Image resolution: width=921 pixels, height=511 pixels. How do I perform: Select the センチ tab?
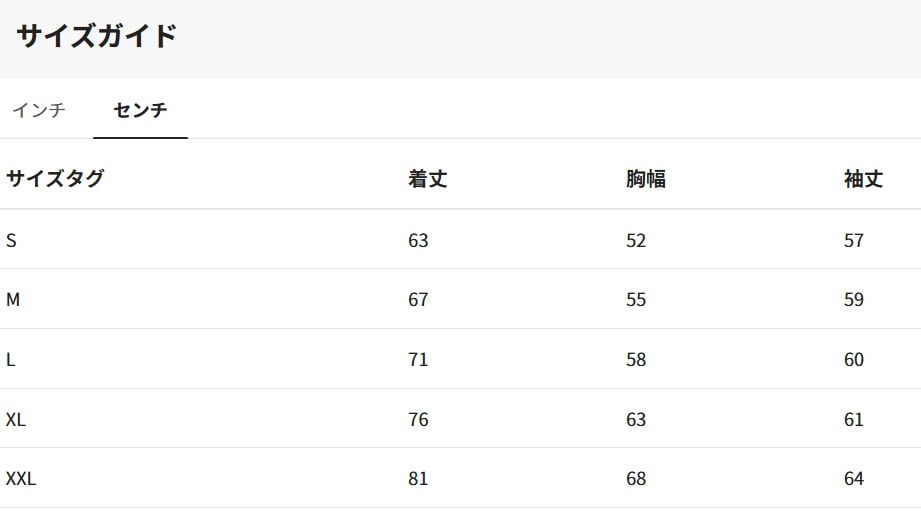coord(140,110)
